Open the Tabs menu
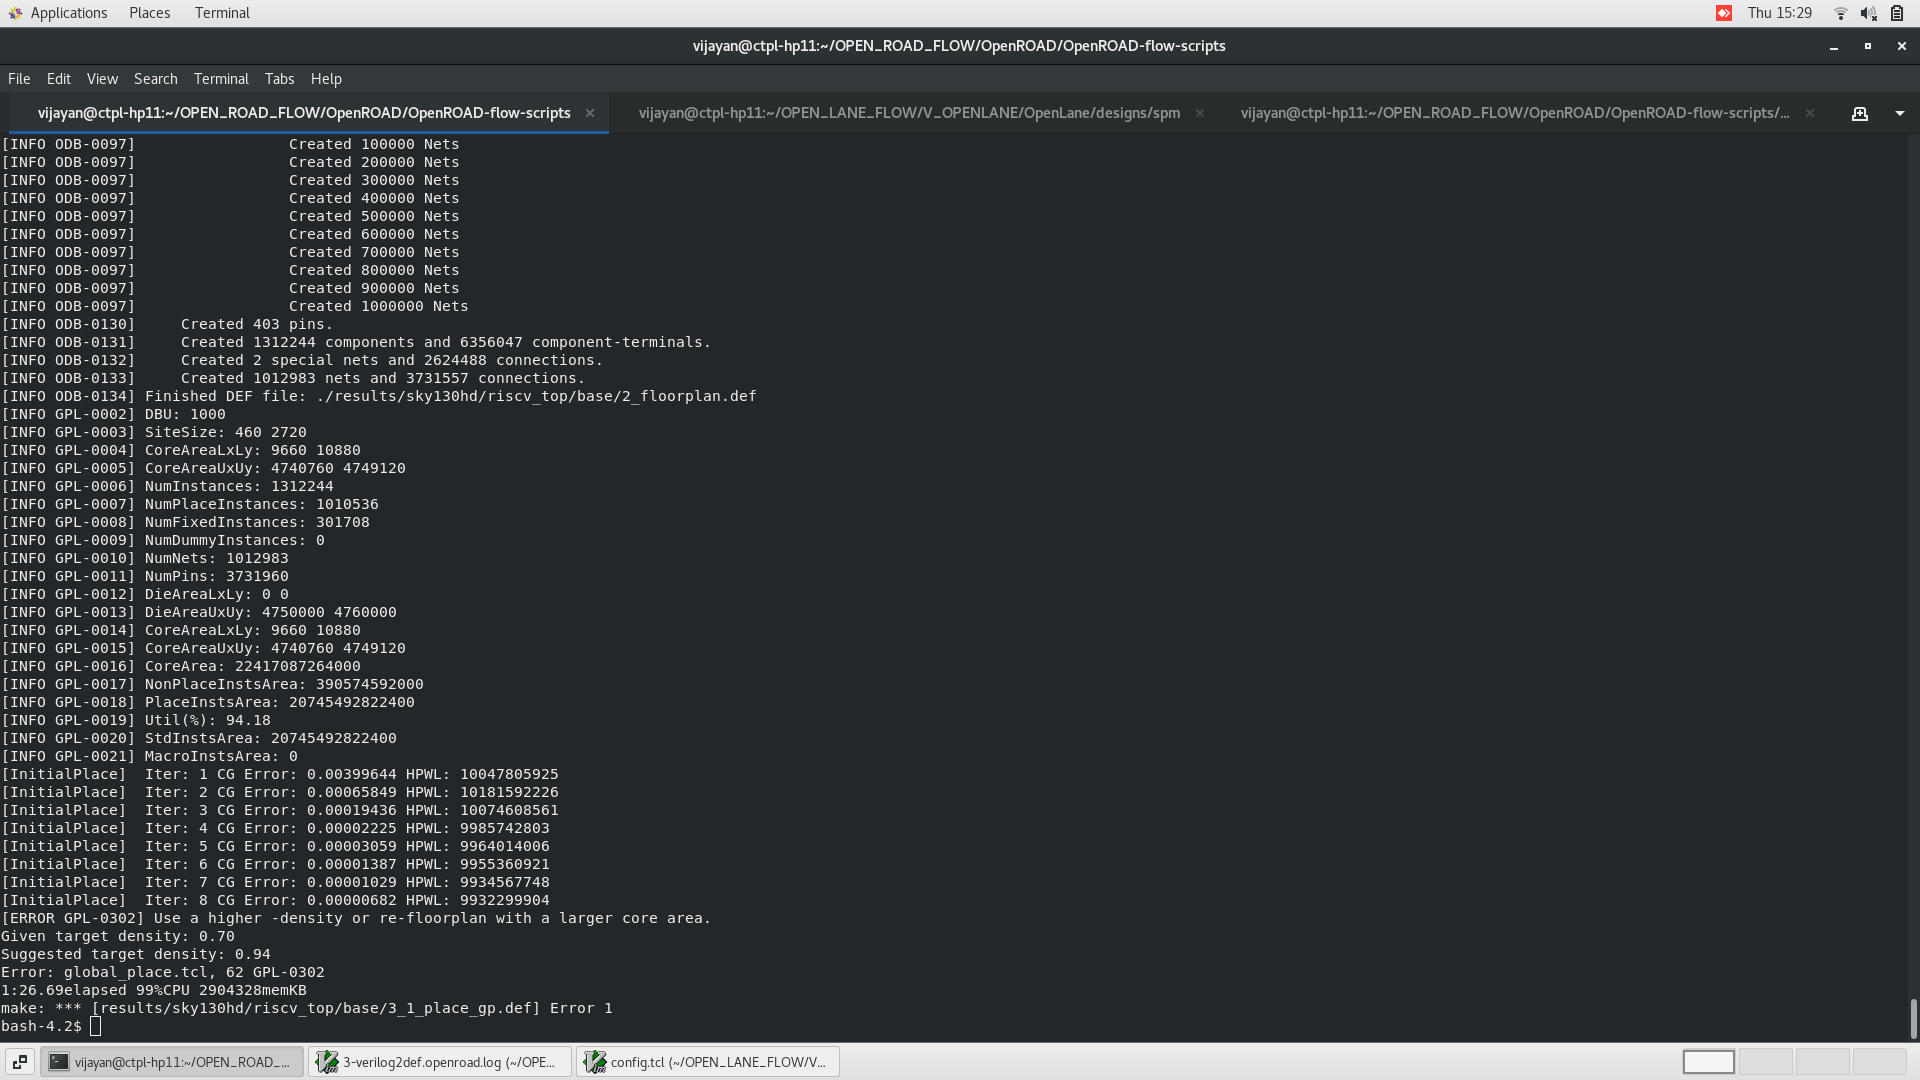The width and height of the screenshot is (1920, 1080). (x=278, y=79)
